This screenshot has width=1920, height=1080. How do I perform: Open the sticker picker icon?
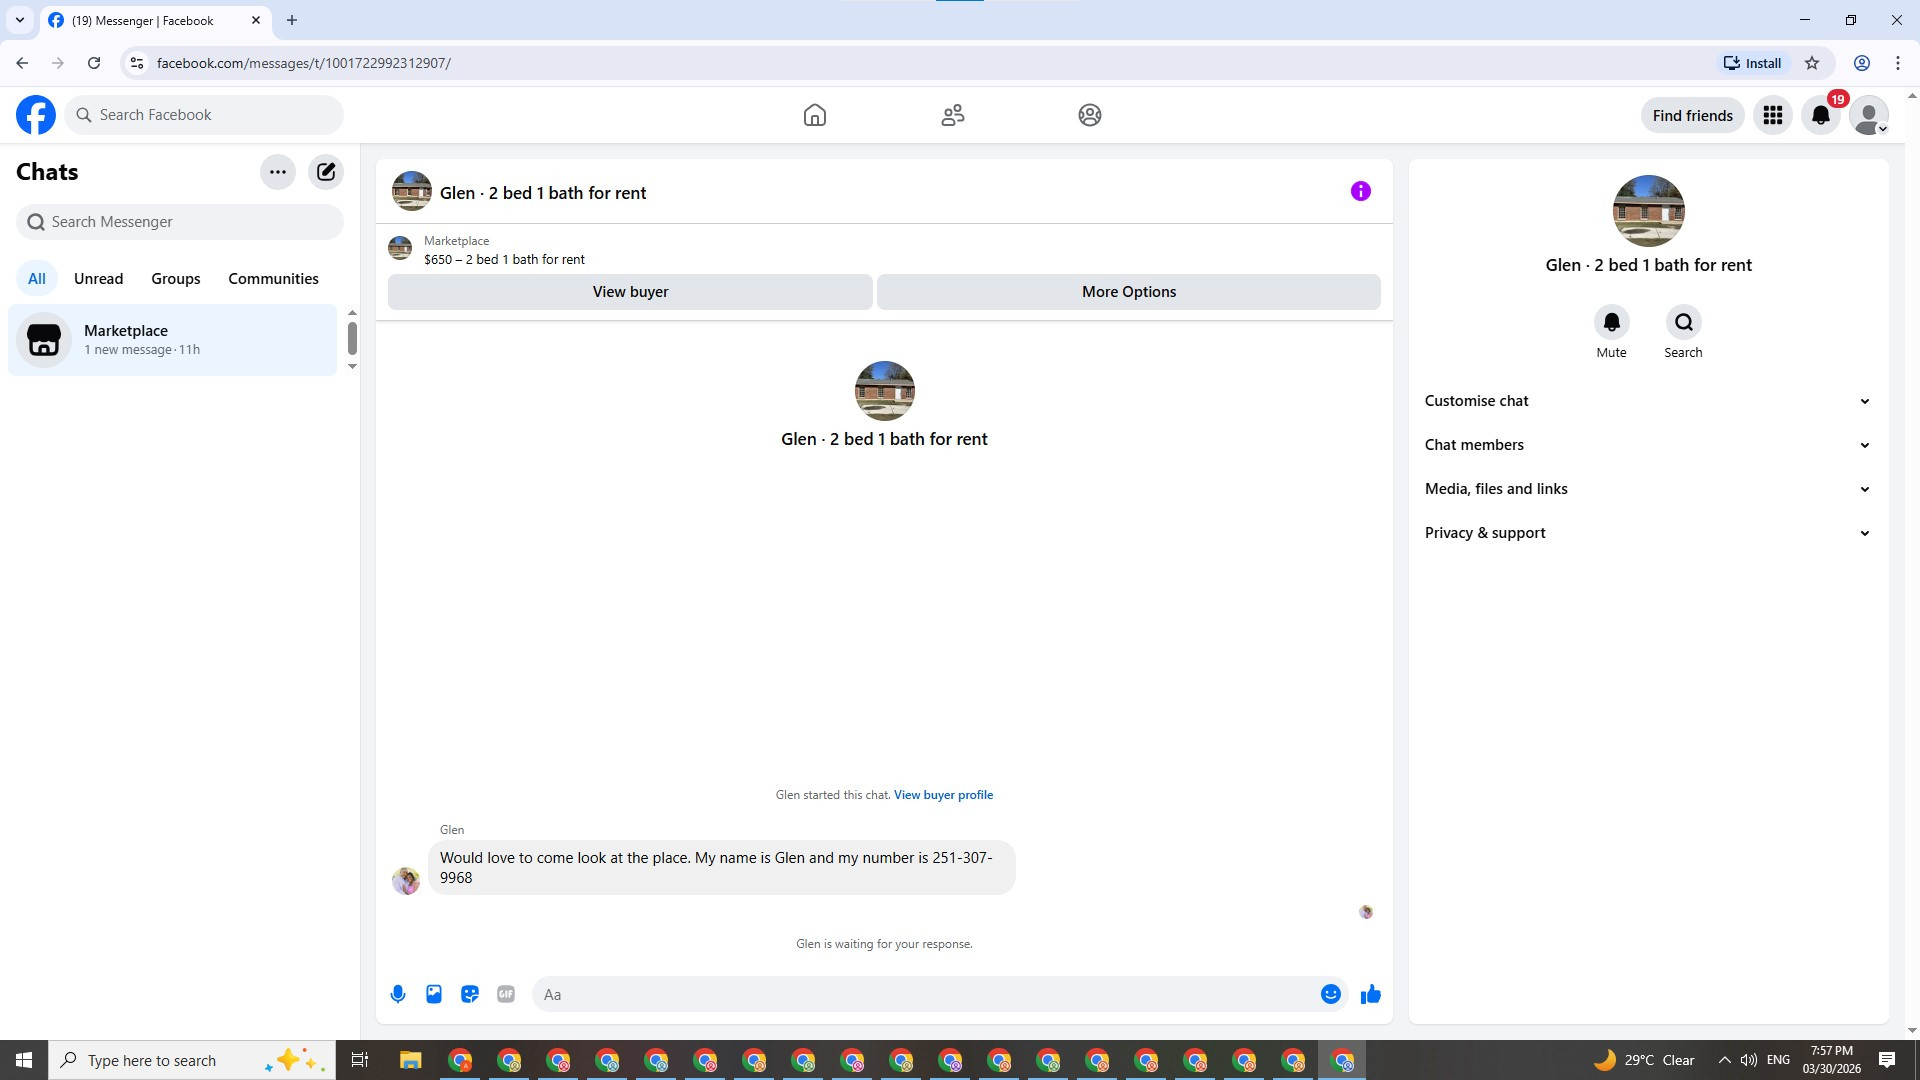(x=470, y=994)
